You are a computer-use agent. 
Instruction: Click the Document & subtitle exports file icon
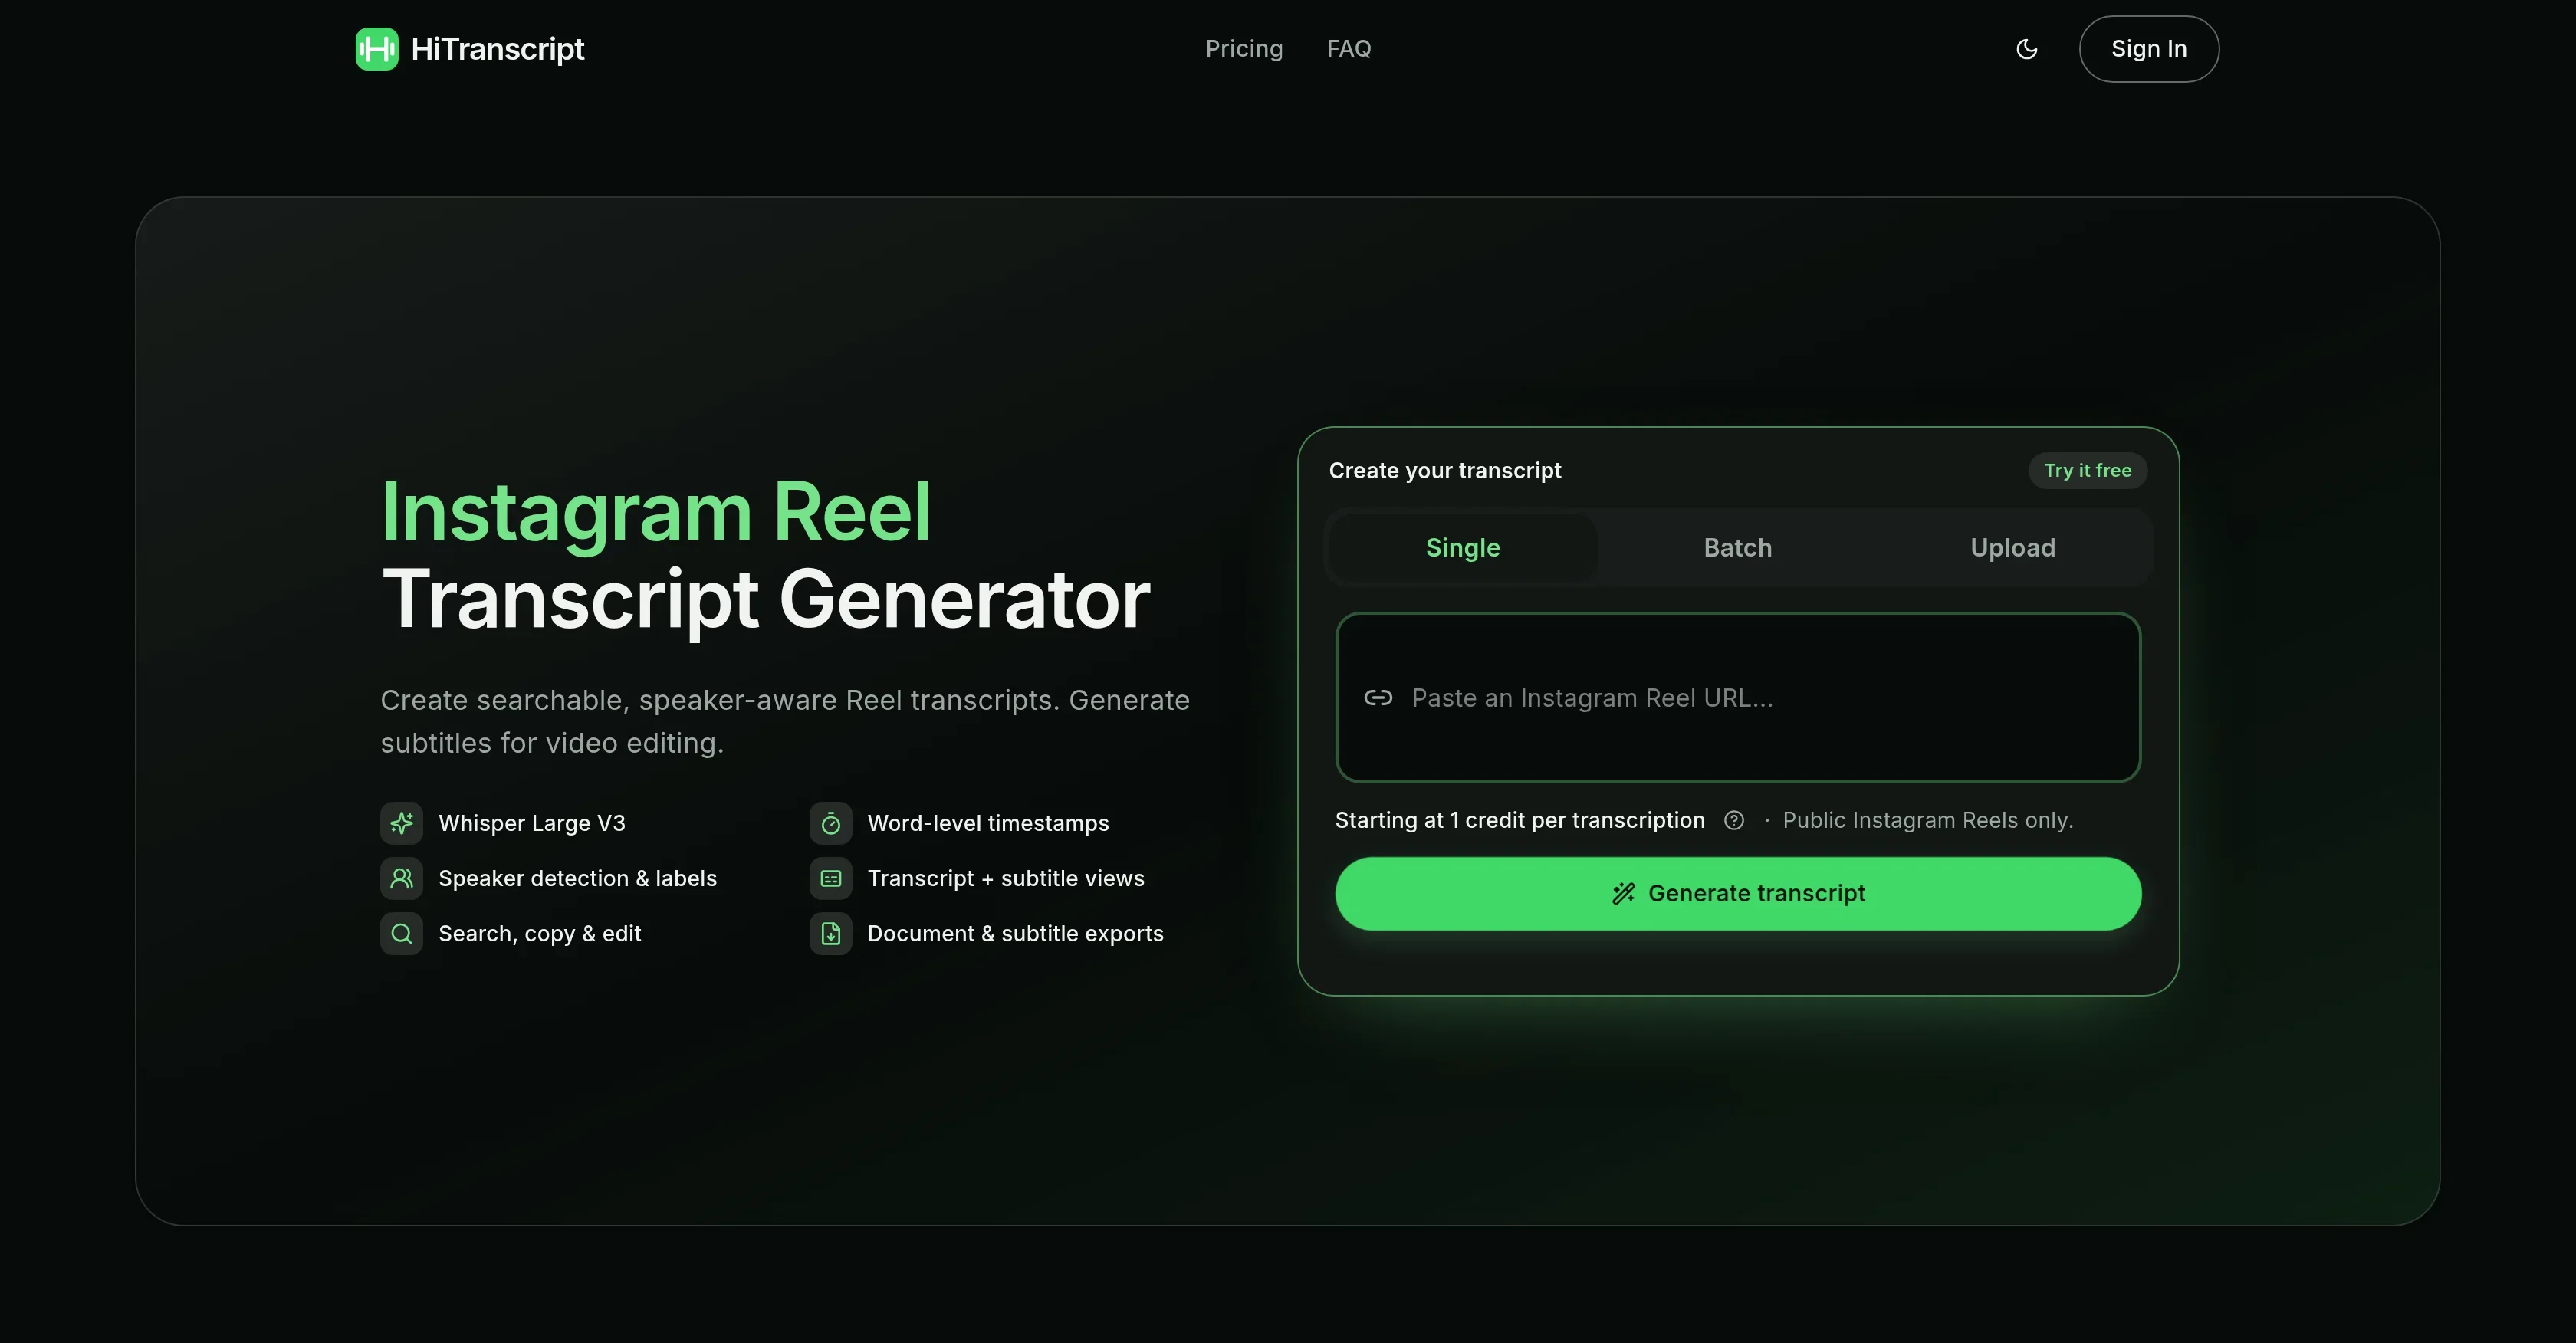point(831,933)
